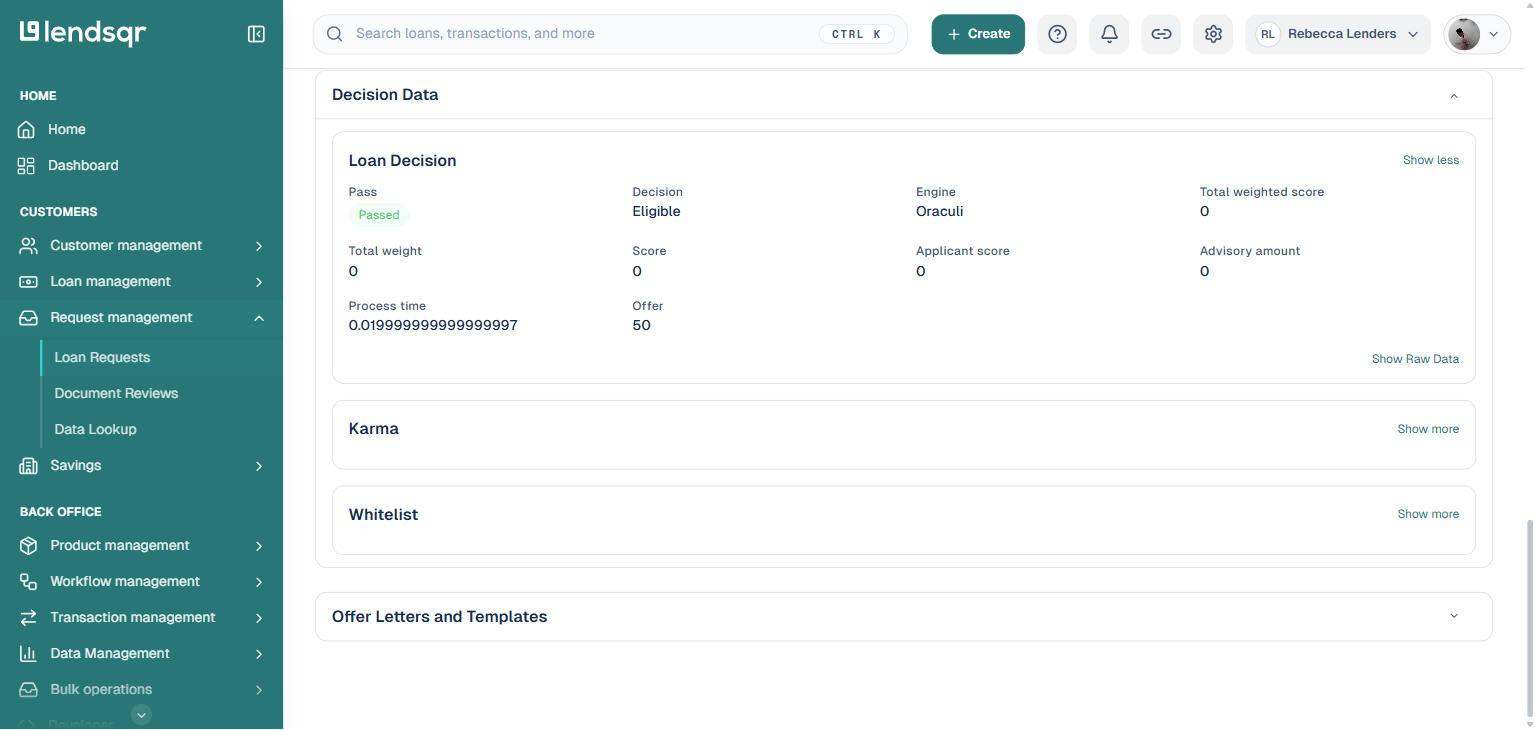Open Data Lookup in sidebar
The height and width of the screenshot is (730, 1535).
tap(95, 430)
